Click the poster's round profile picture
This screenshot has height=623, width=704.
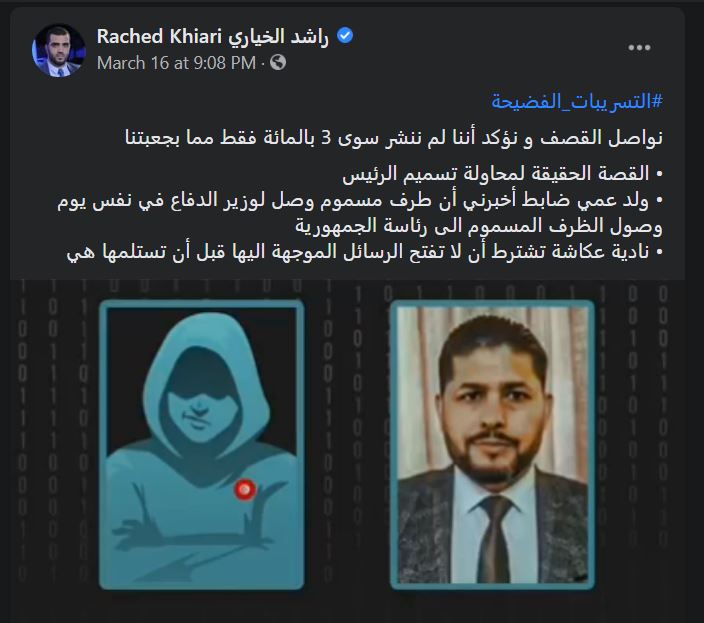coord(58,50)
